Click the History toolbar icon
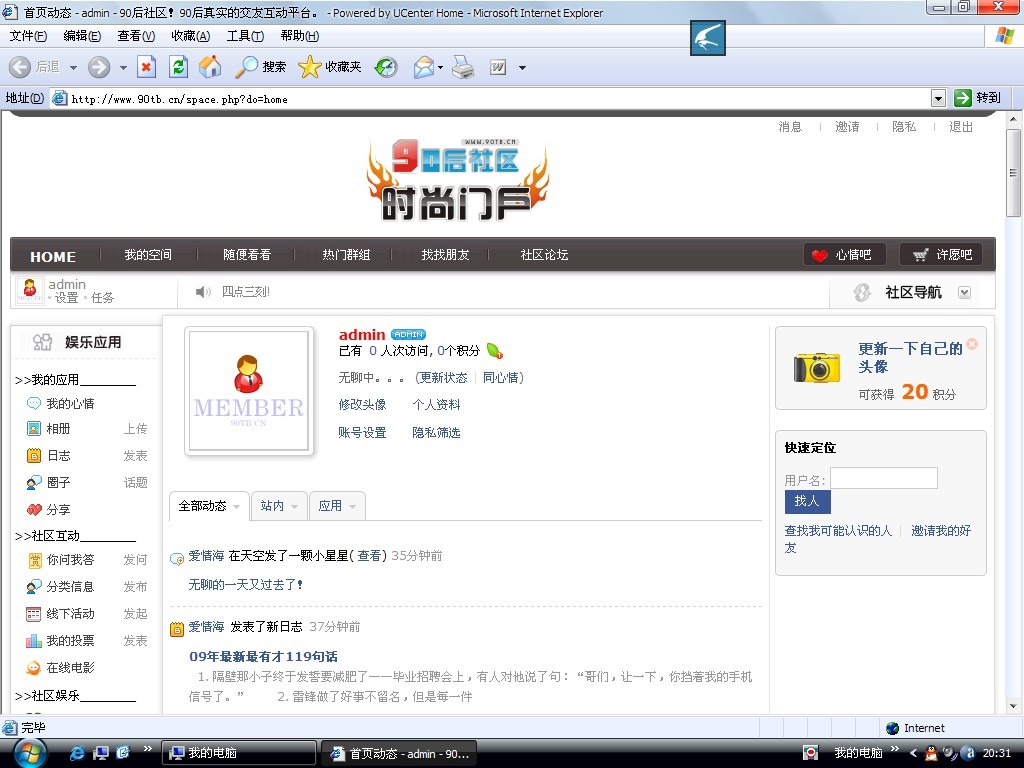This screenshot has width=1024, height=768. 386,67
